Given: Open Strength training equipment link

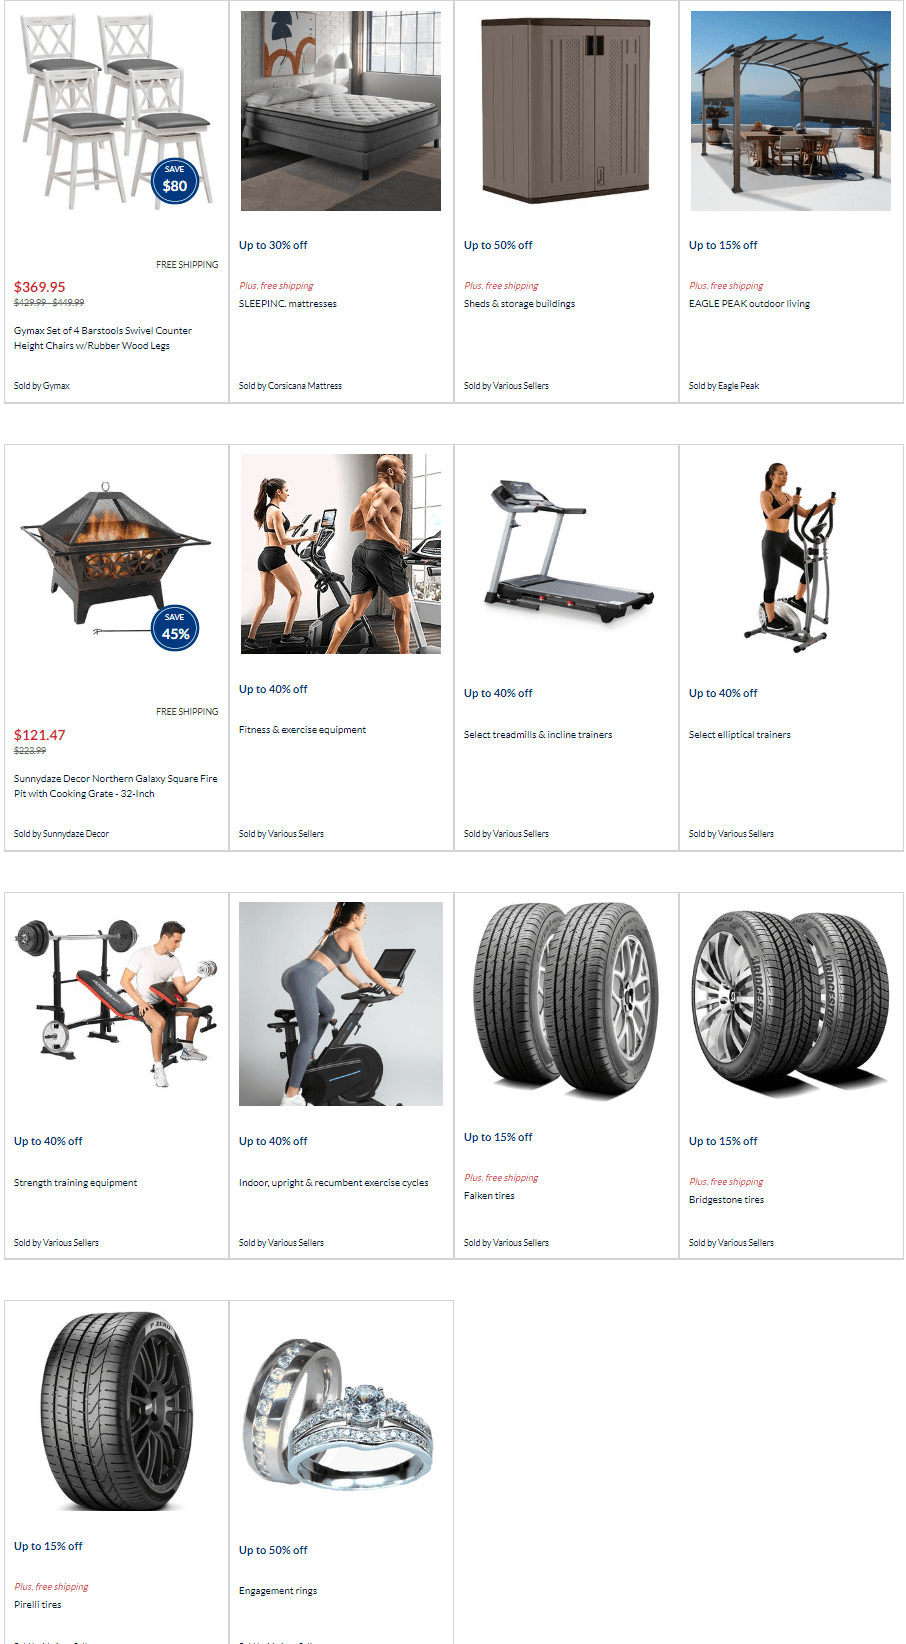Looking at the screenshot, I should [x=75, y=1183].
